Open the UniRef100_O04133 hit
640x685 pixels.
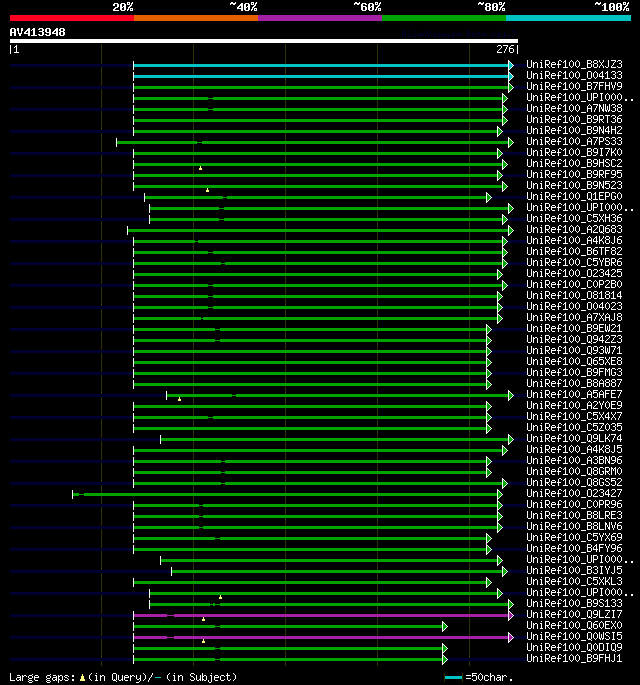pos(574,75)
